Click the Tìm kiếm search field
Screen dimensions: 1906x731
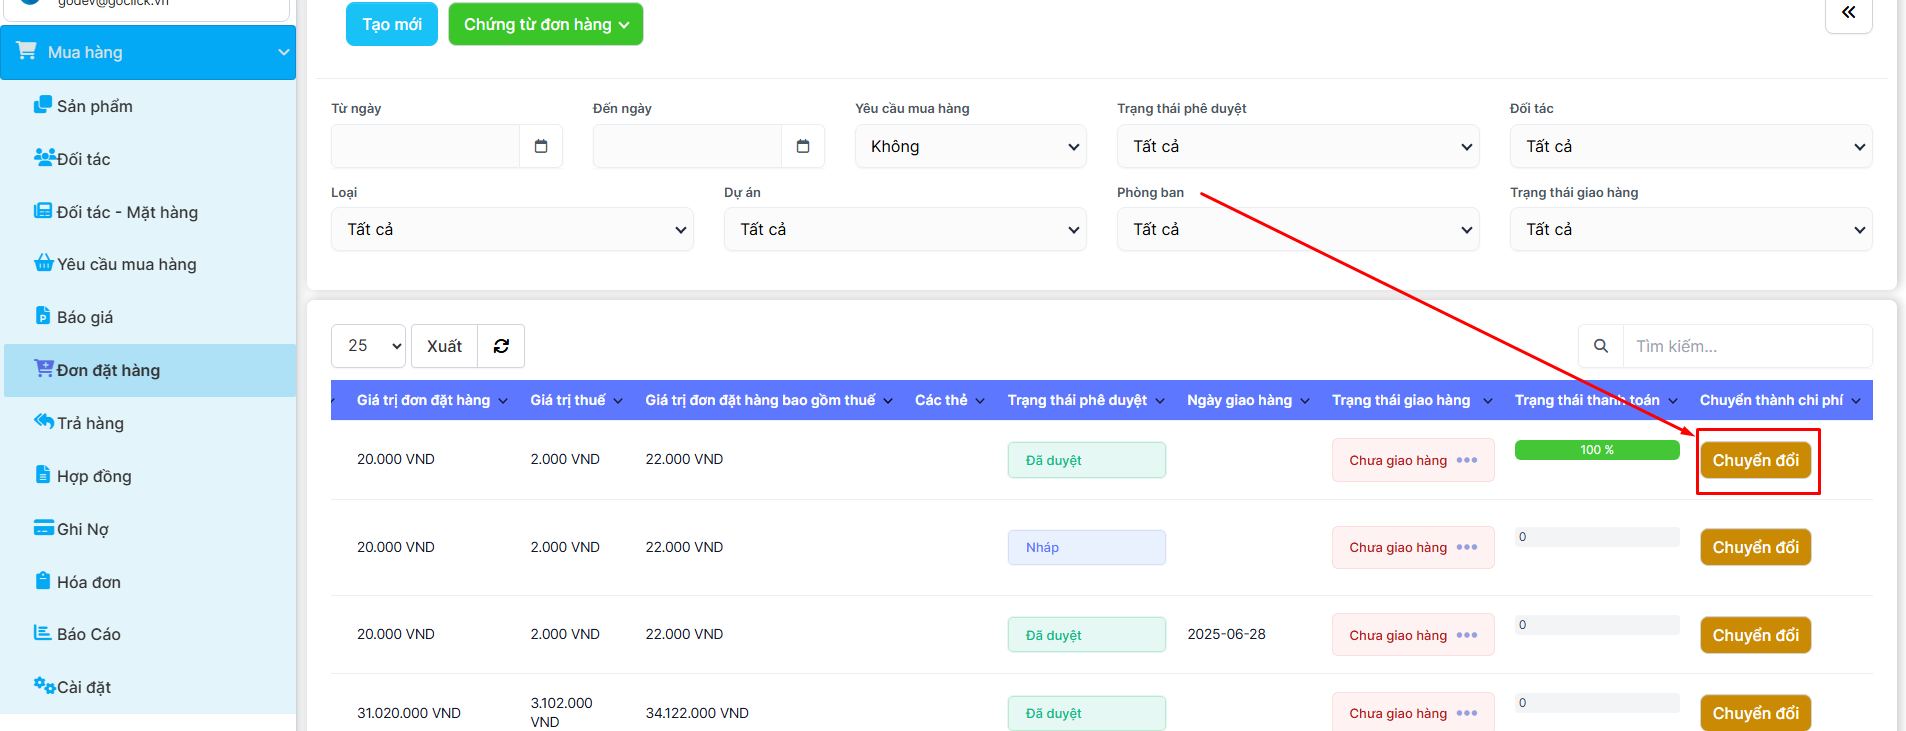tap(1745, 346)
